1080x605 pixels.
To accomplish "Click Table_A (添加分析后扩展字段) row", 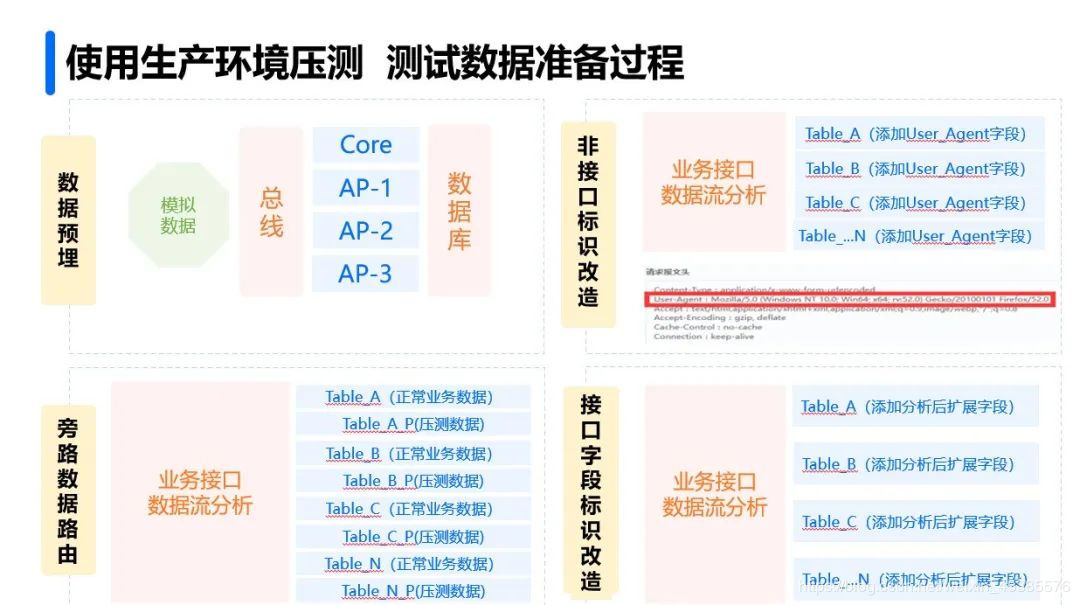I will point(915,407).
